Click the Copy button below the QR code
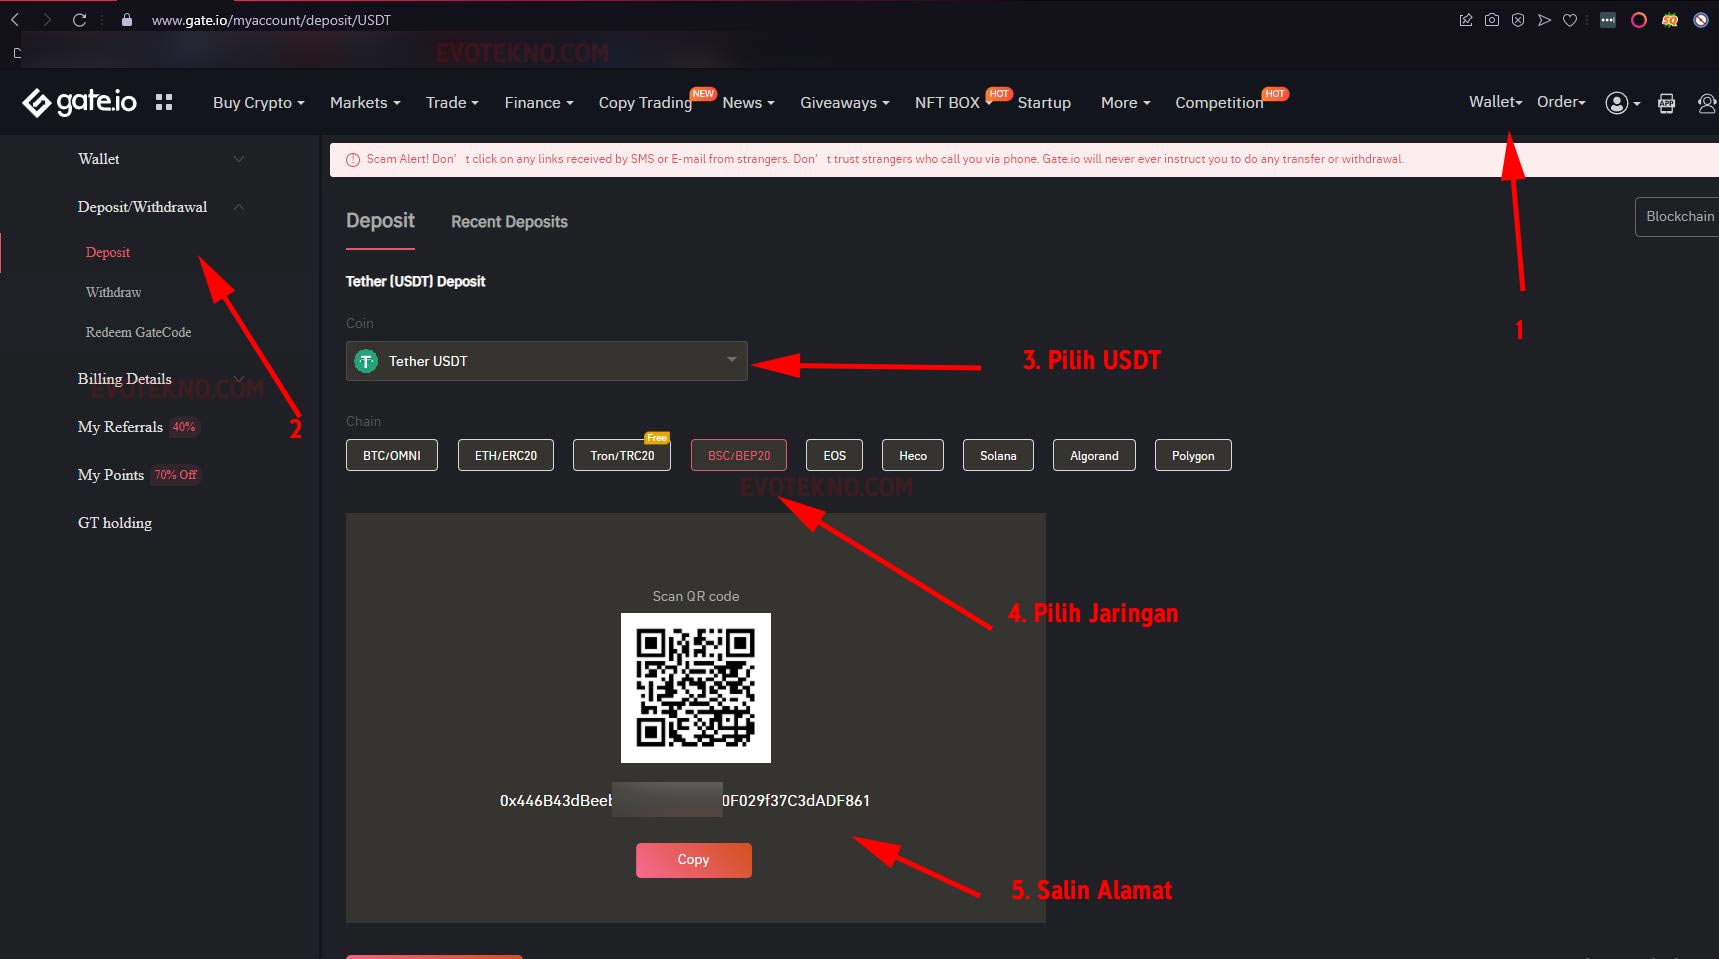The width and height of the screenshot is (1719, 959). click(x=693, y=860)
